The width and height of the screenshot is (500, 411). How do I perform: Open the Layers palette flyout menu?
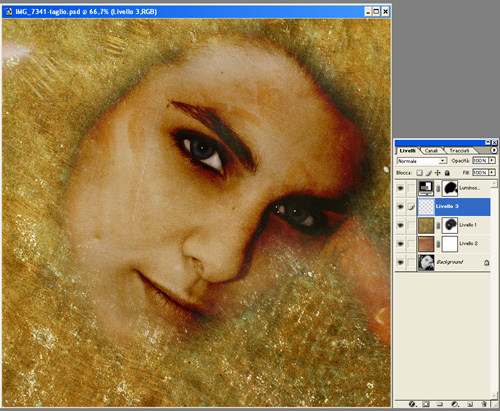(494, 150)
